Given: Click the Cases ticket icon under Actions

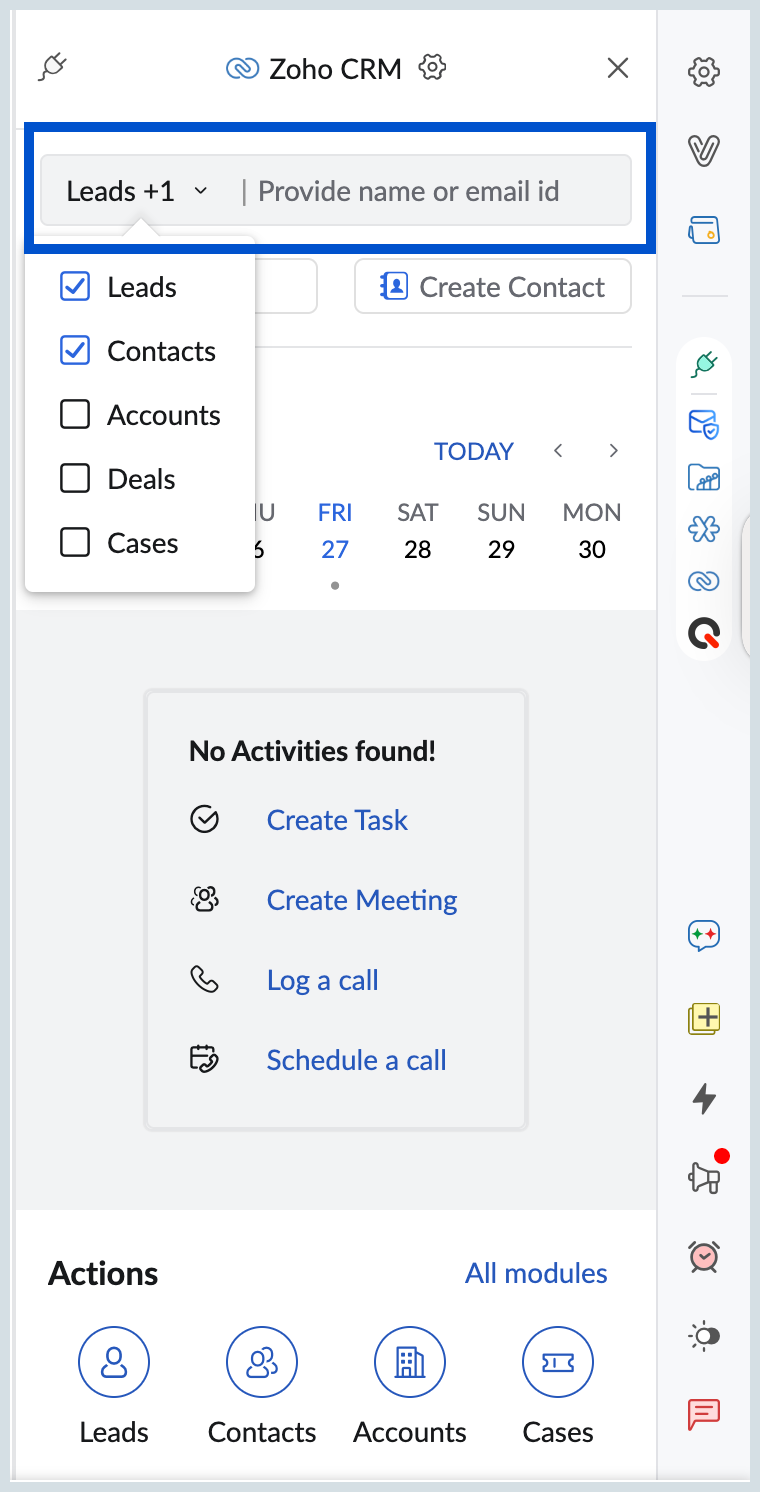Looking at the screenshot, I should coord(558,1362).
